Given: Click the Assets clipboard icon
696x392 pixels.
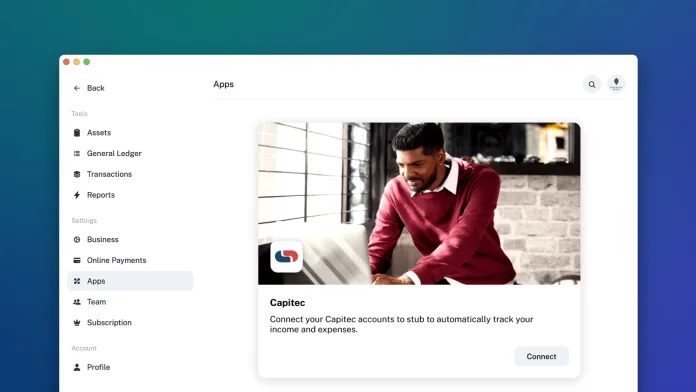Looking at the screenshot, I should (x=77, y=133).
